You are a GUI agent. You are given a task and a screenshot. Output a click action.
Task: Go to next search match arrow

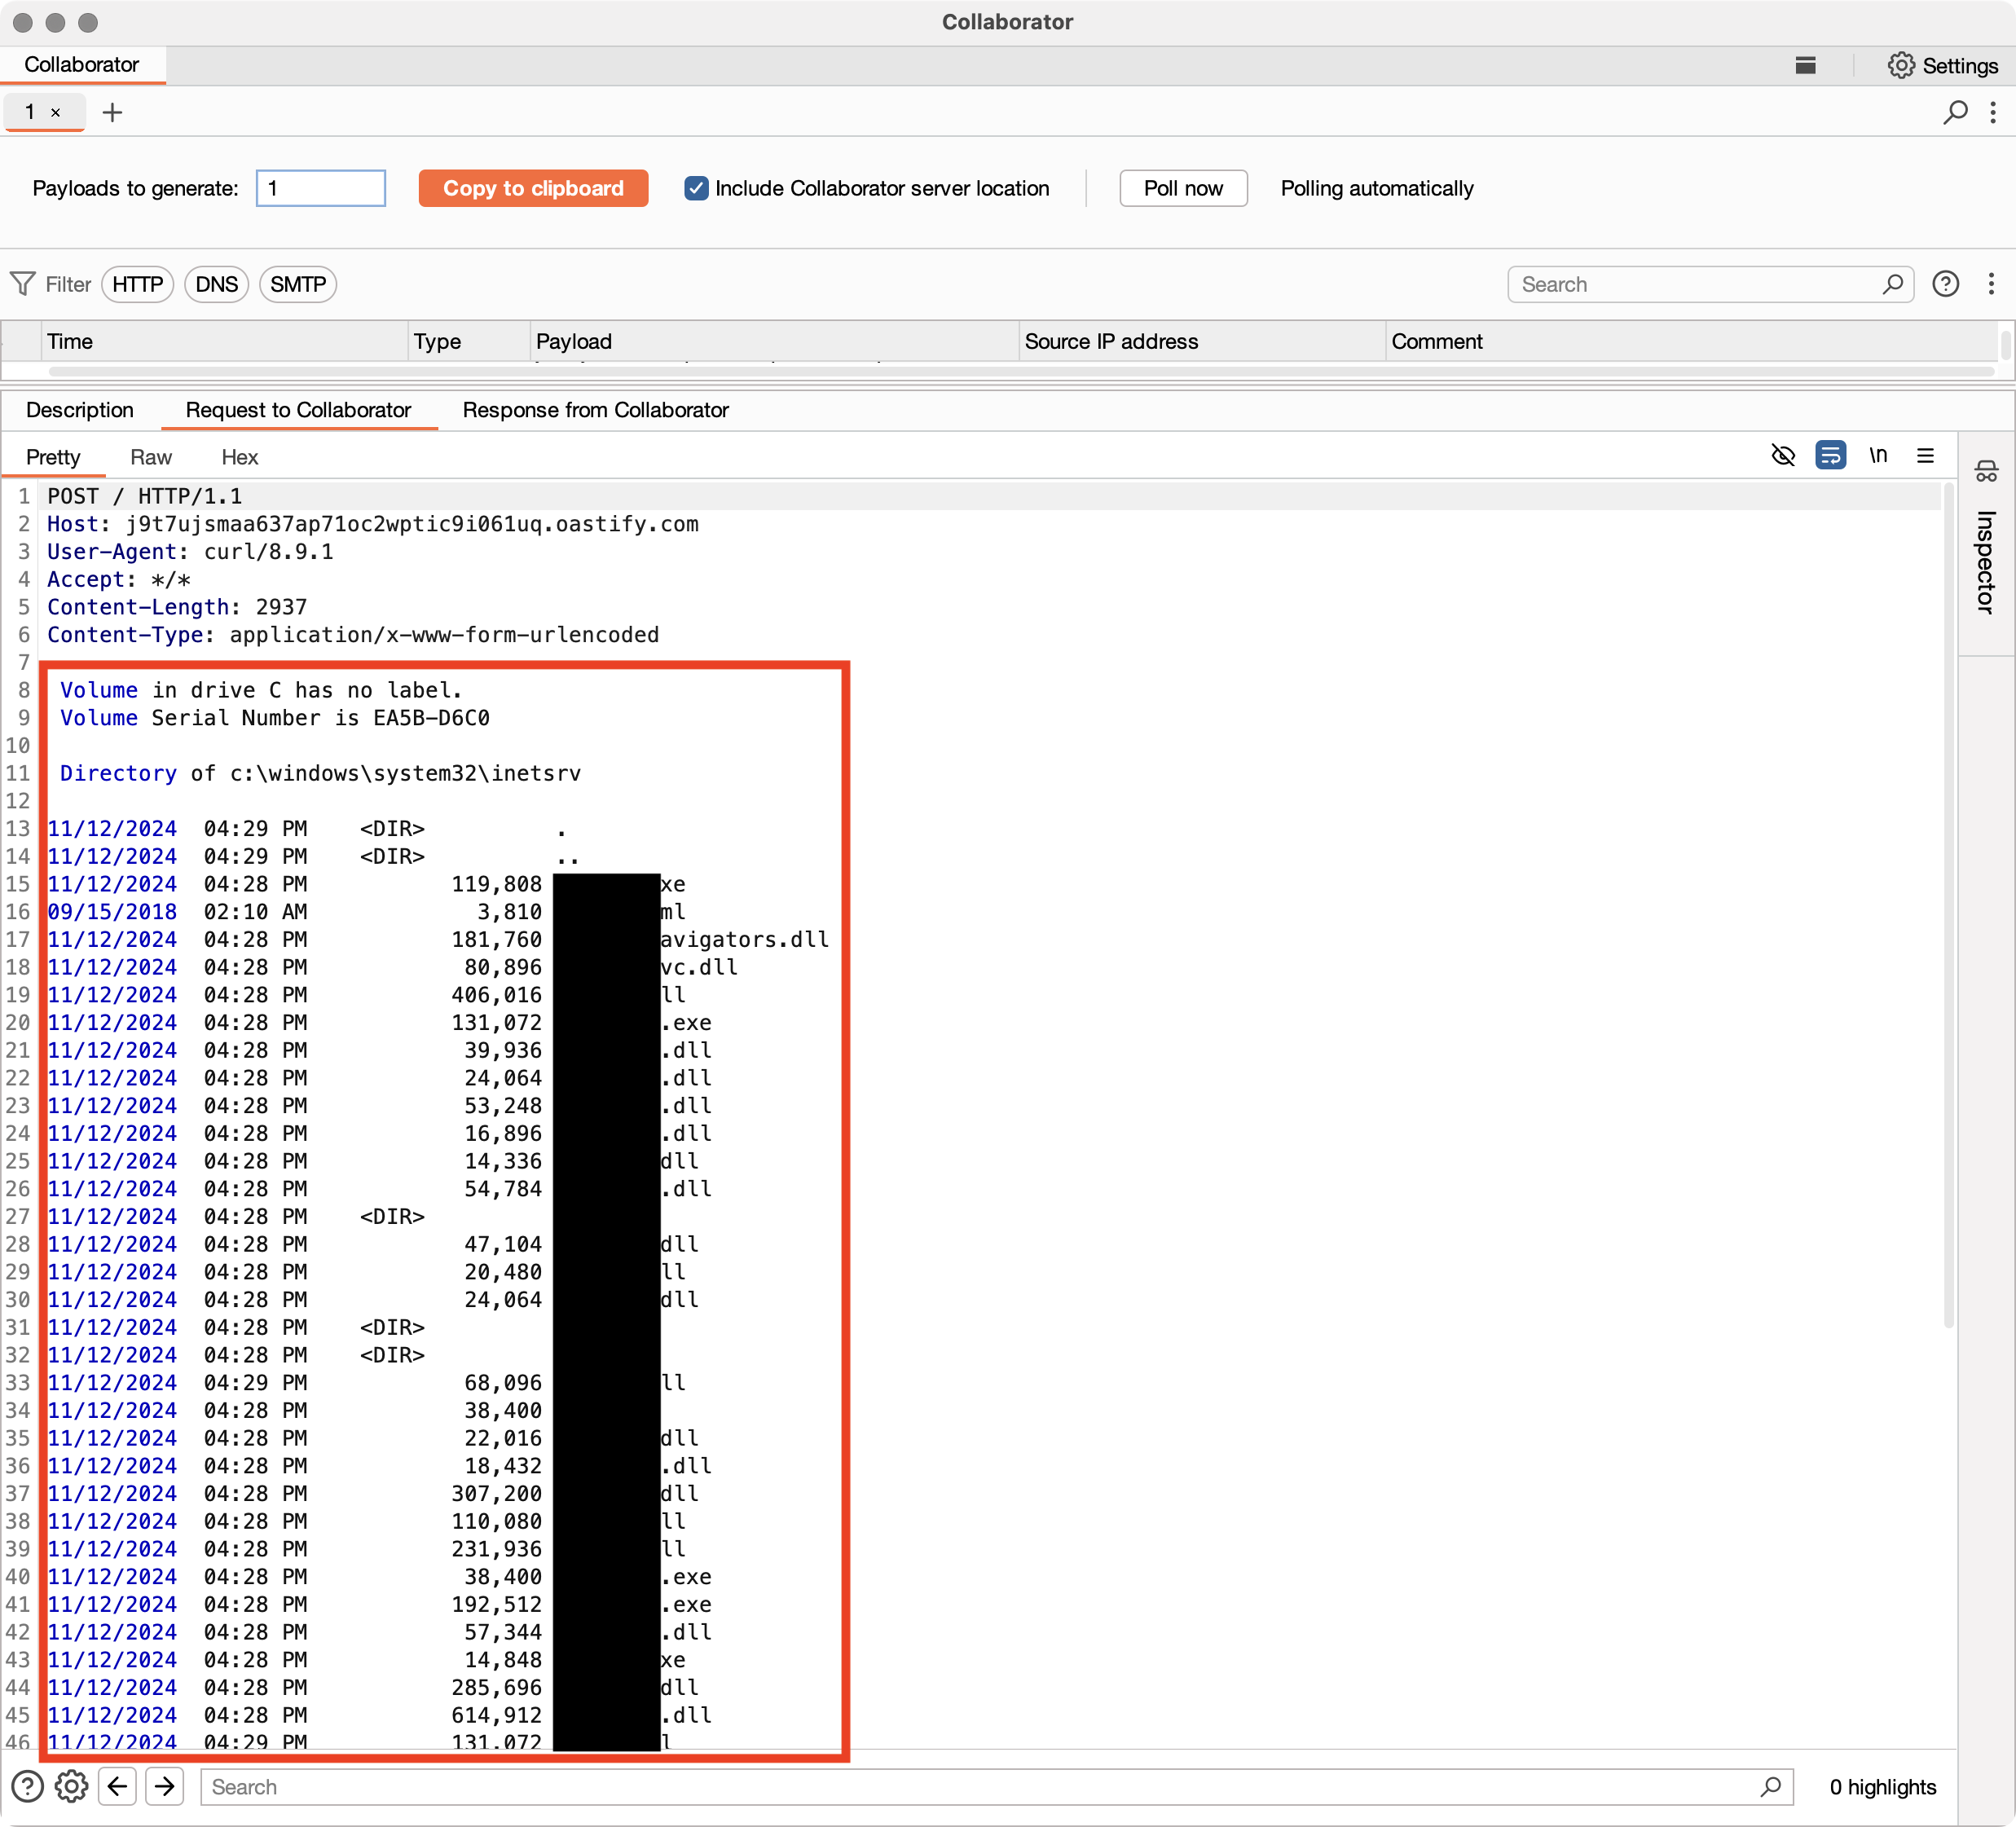[x=165, y=1786]
